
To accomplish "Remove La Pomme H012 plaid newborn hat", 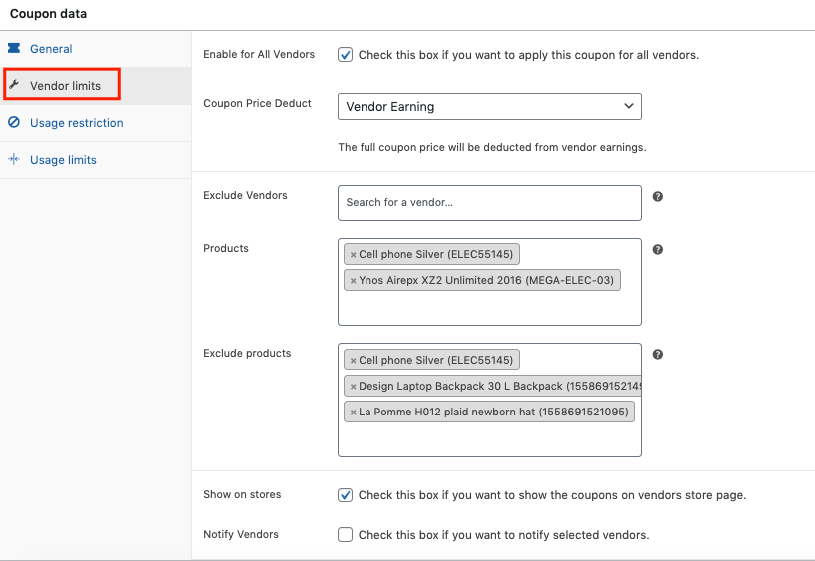I will click(x=353, y=412).
